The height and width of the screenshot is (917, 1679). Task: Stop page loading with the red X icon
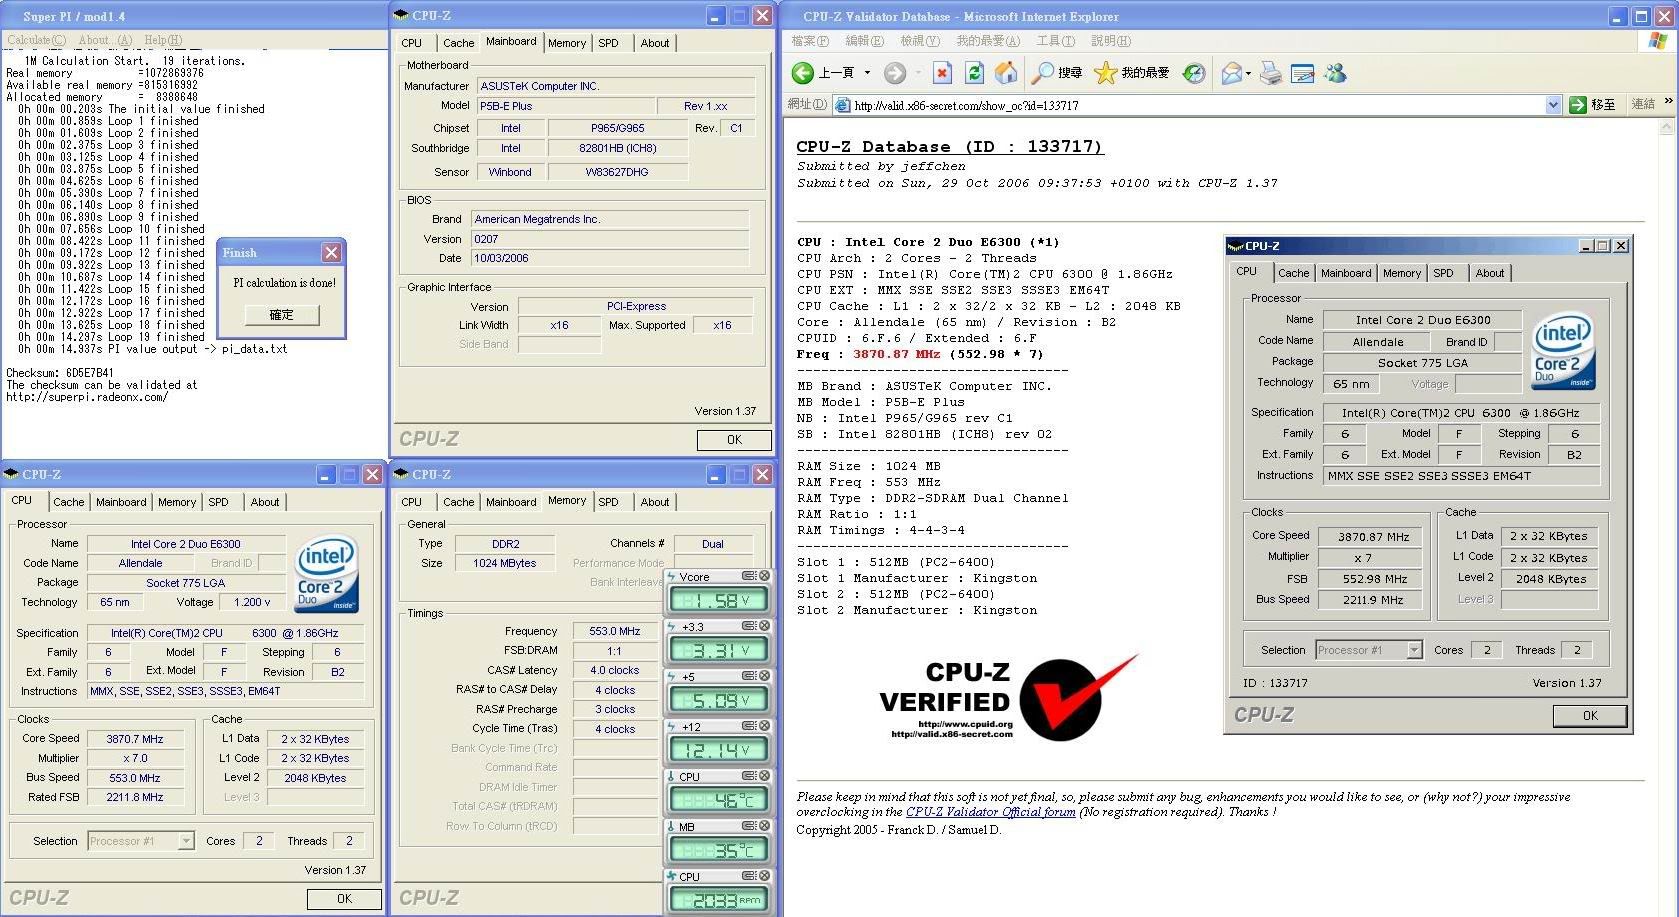tap(942, 73)
